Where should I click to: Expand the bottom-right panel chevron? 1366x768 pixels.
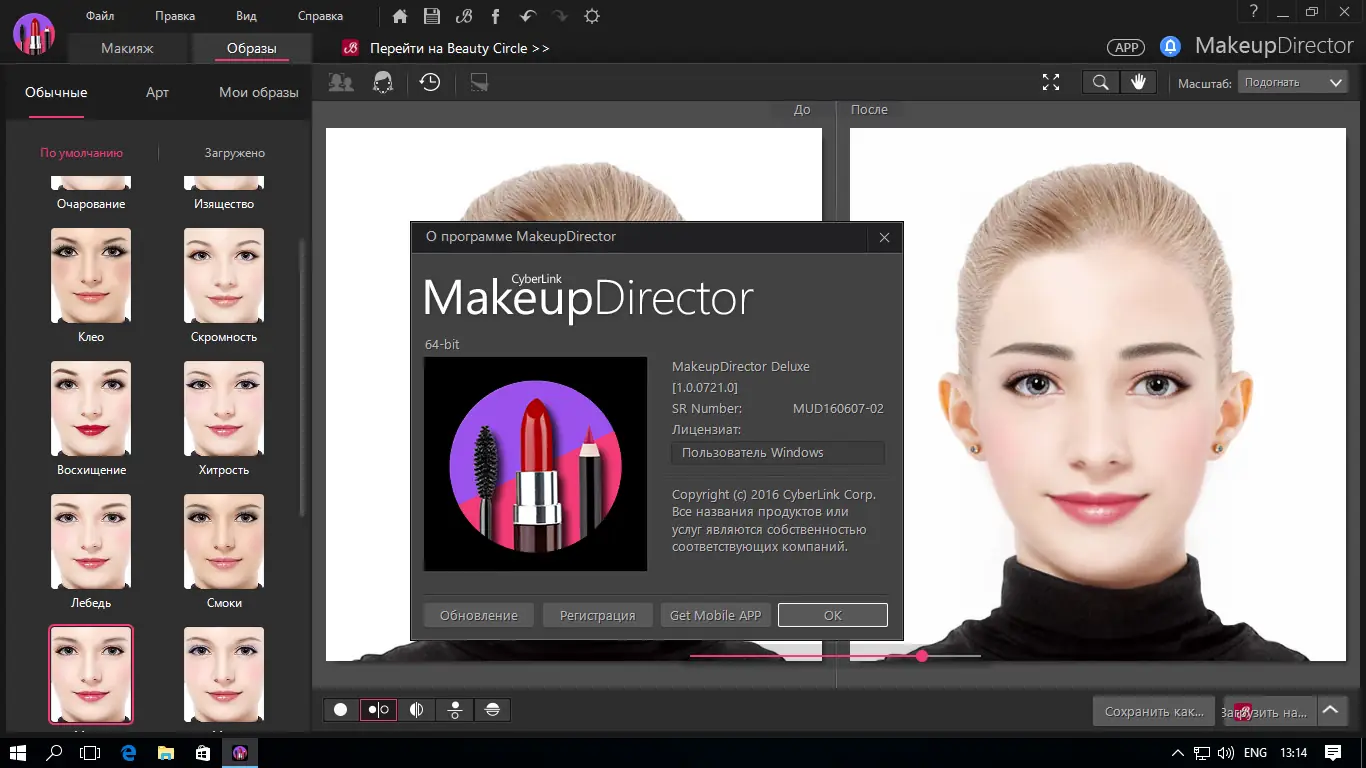[1331, 709]
